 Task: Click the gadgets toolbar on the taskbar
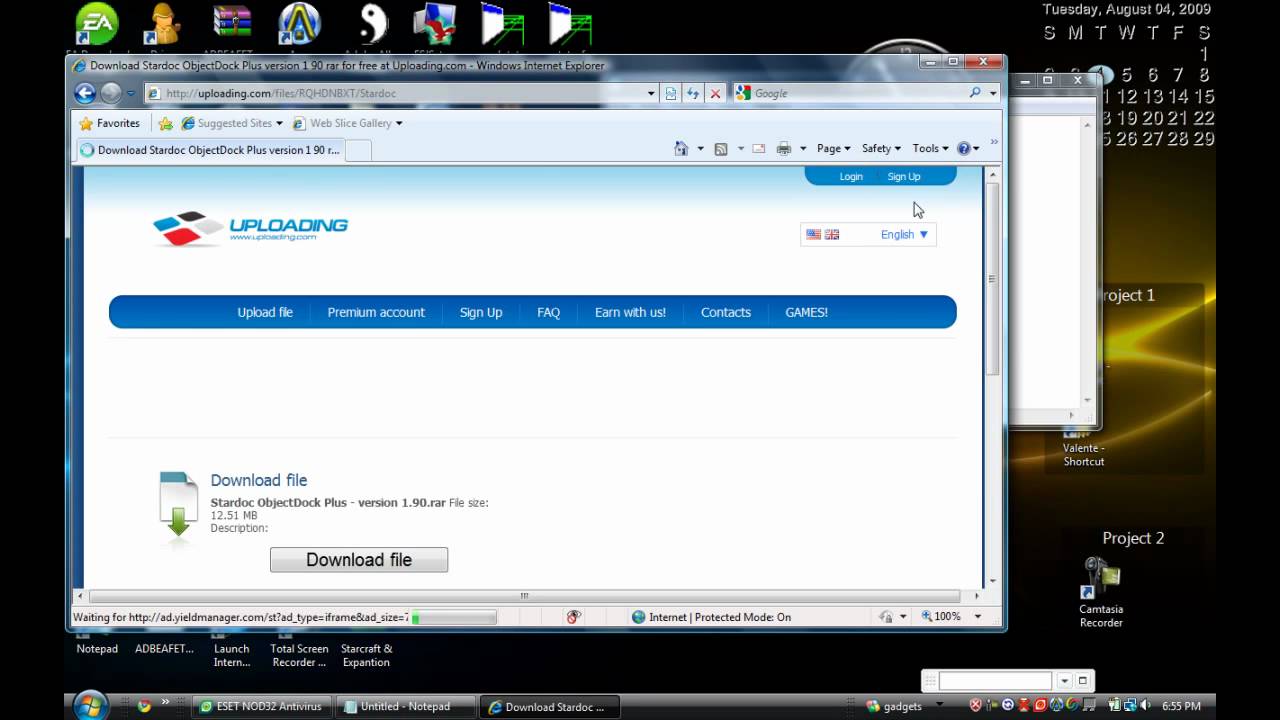click(x=894, y=706)
